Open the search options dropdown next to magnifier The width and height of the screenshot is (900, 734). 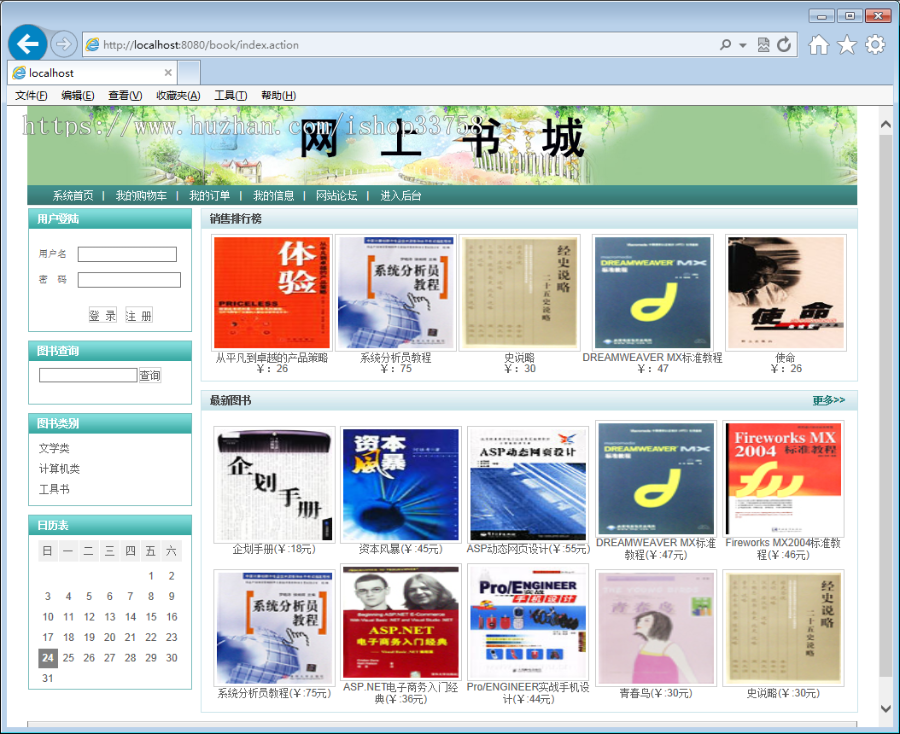[x=743, y=45]
